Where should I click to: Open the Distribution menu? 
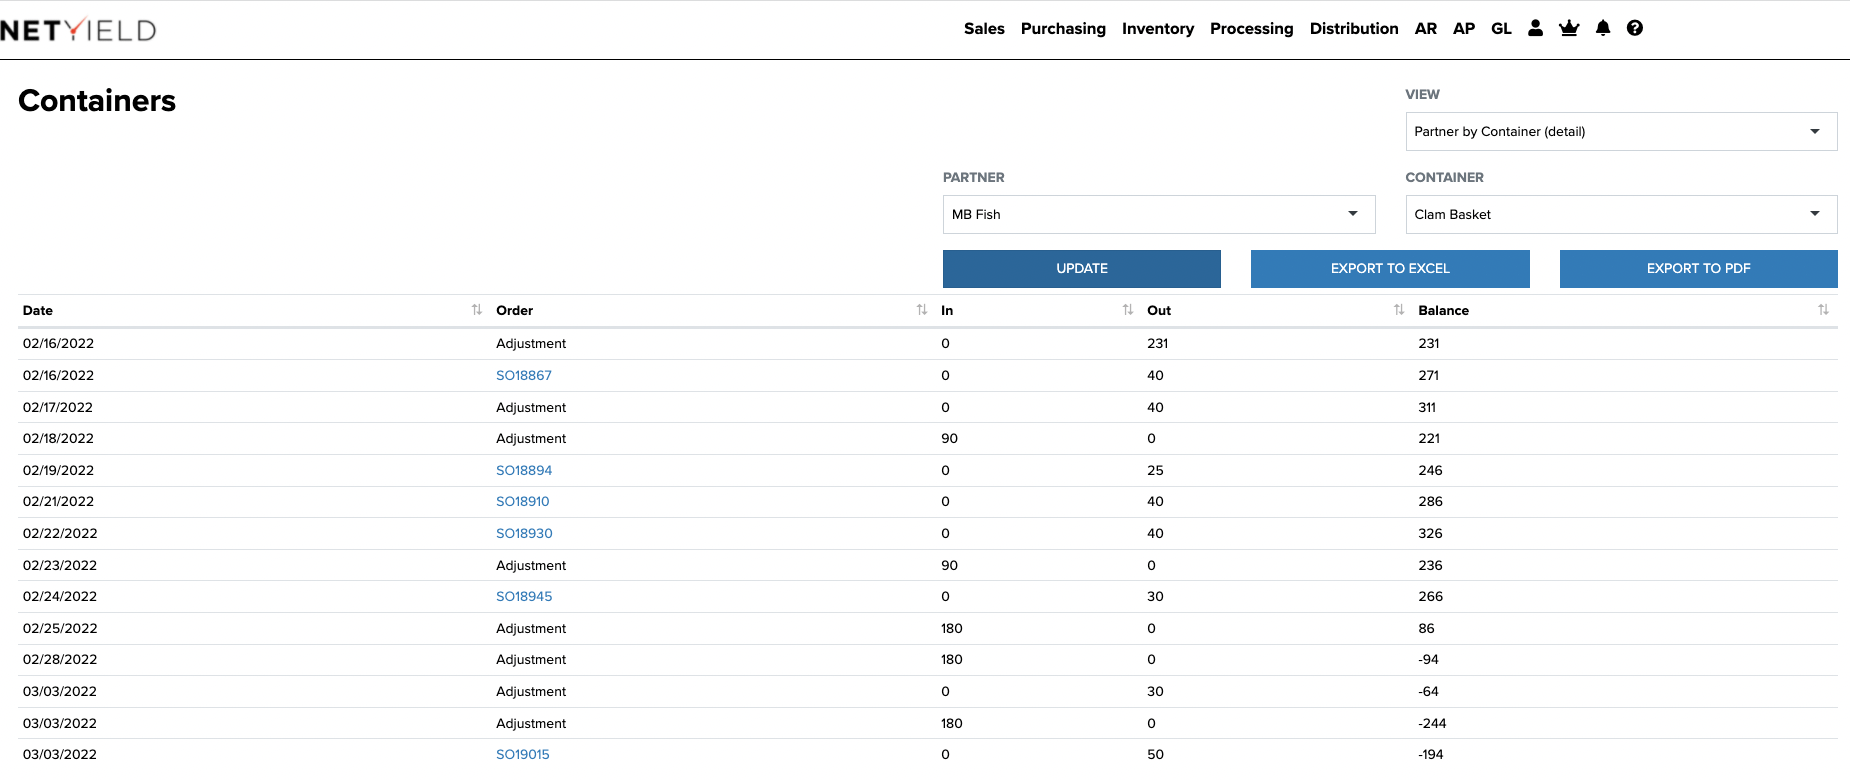tap(1354, 28)
